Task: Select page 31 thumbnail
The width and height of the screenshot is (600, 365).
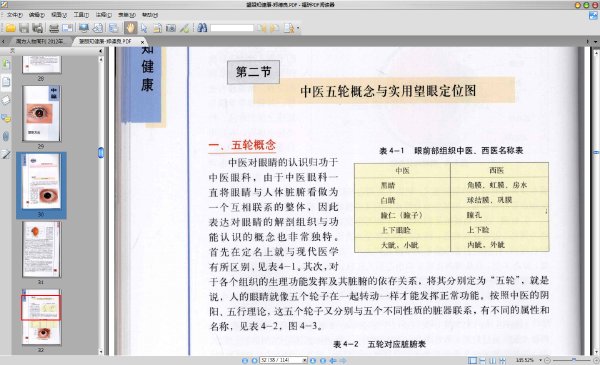Action: click(x=41, y=249)
